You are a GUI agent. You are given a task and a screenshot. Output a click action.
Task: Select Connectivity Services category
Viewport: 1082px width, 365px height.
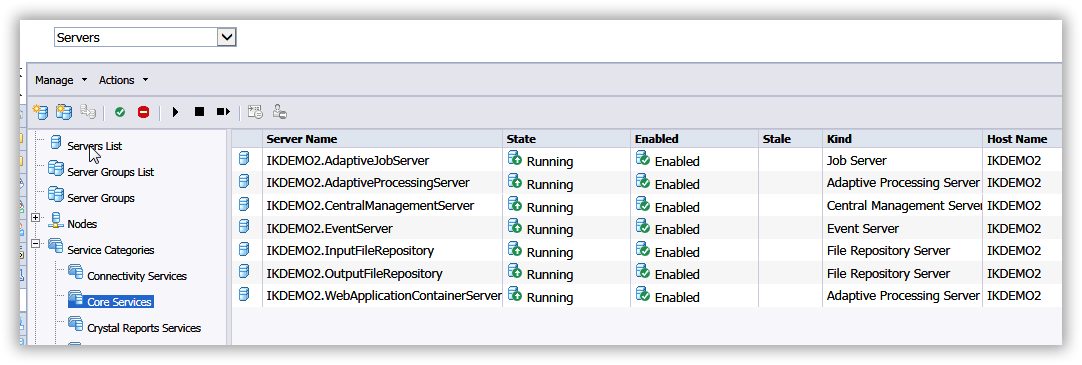[x=137, y=276]
